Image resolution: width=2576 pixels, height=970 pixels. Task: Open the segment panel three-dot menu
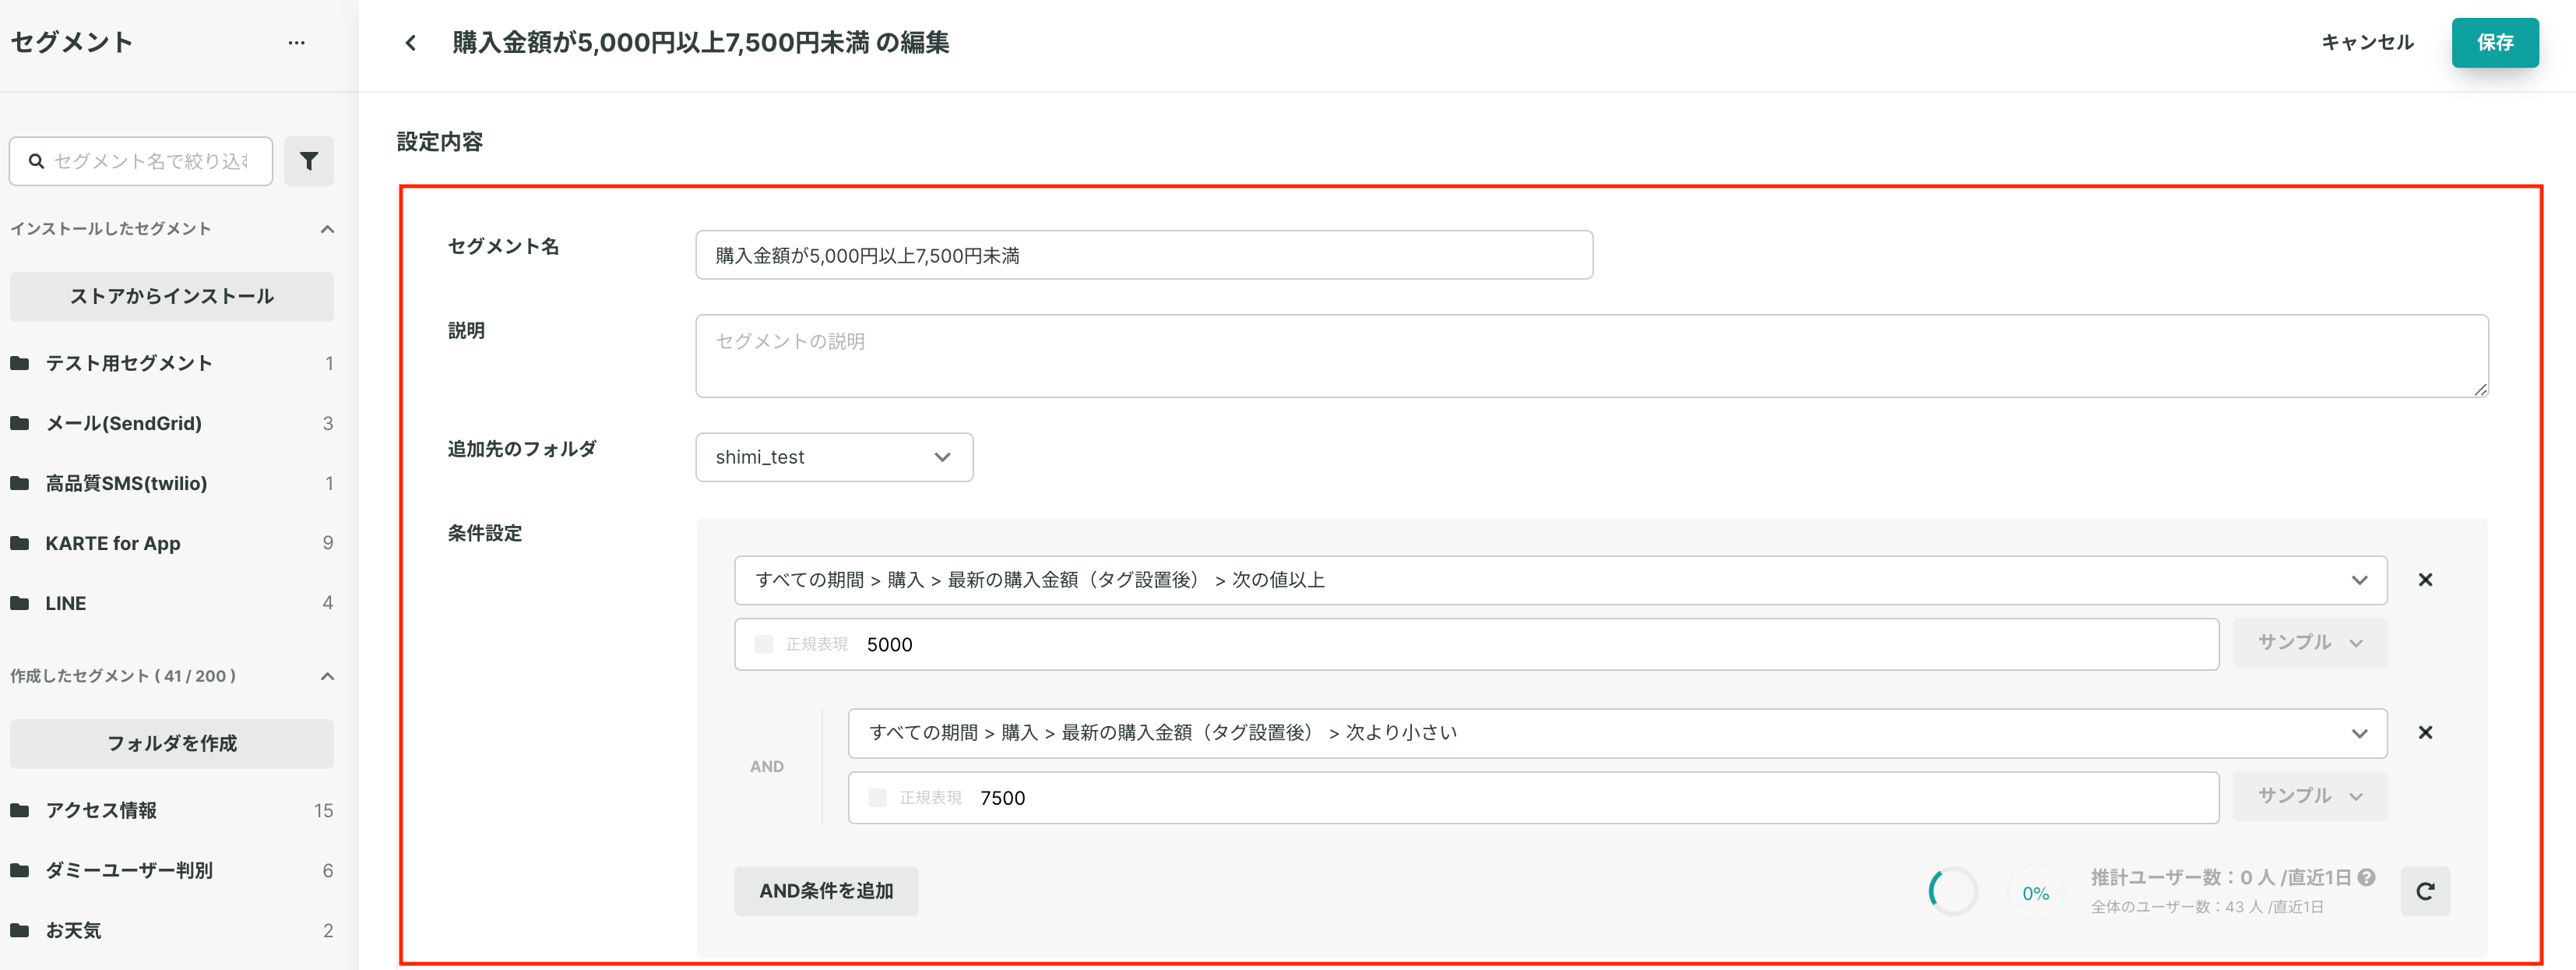296,42
